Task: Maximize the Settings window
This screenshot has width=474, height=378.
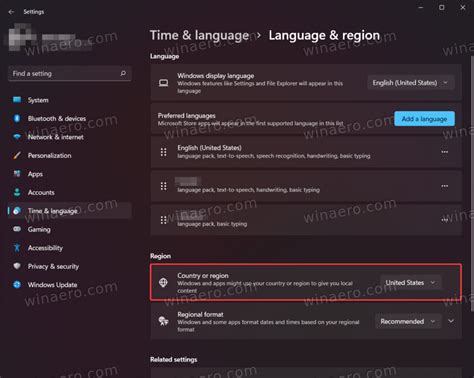Action: click(x=442, y=7)
